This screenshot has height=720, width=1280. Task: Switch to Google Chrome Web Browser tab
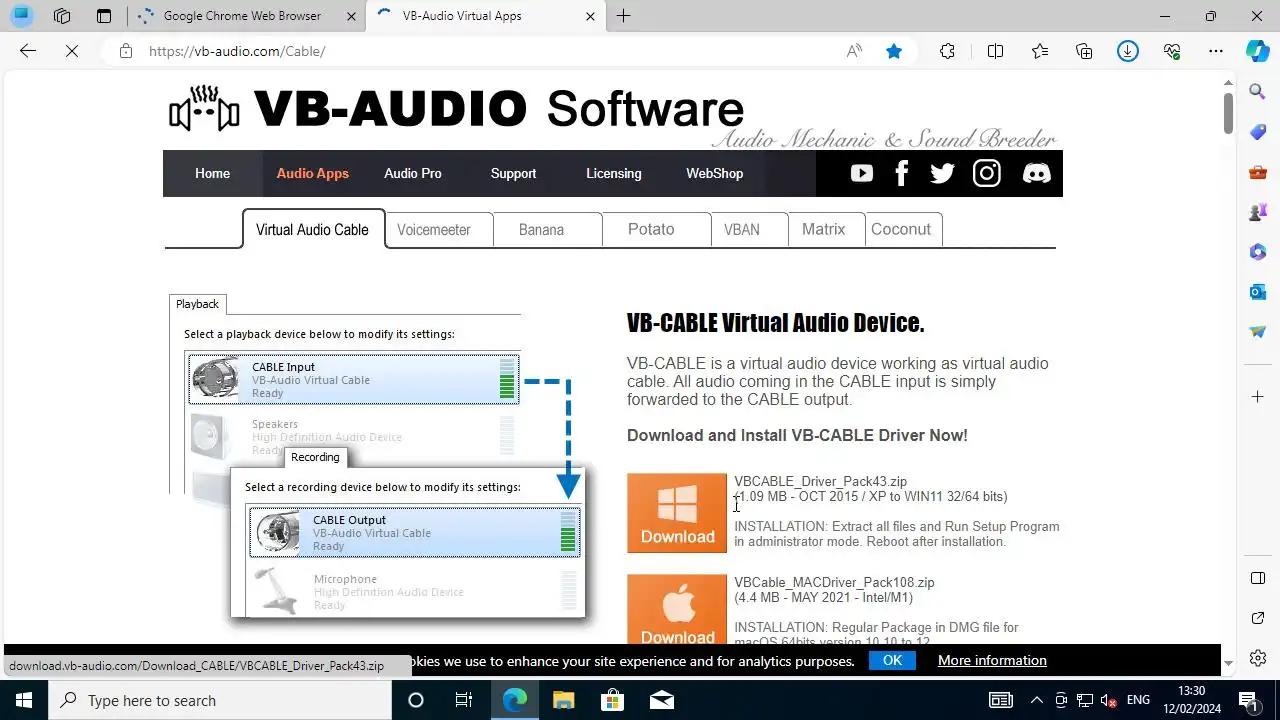pos(242,16)
